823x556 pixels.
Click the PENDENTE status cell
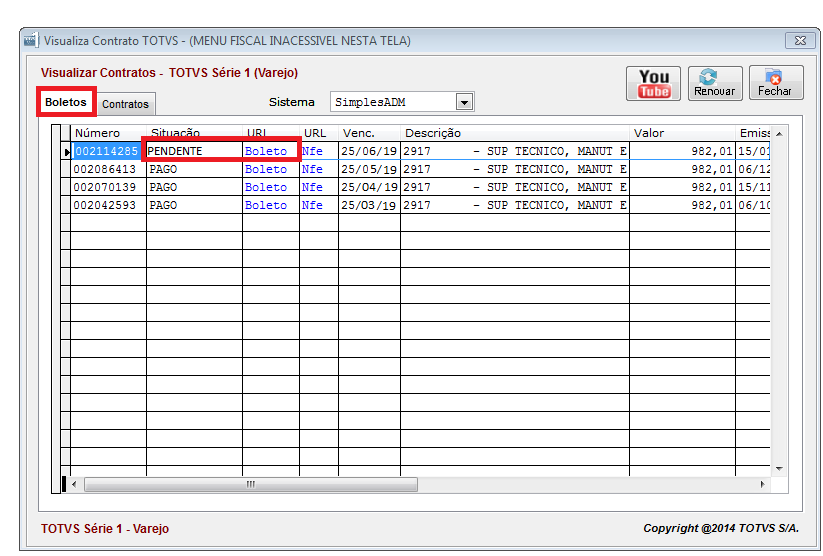(x=194, y=151)
